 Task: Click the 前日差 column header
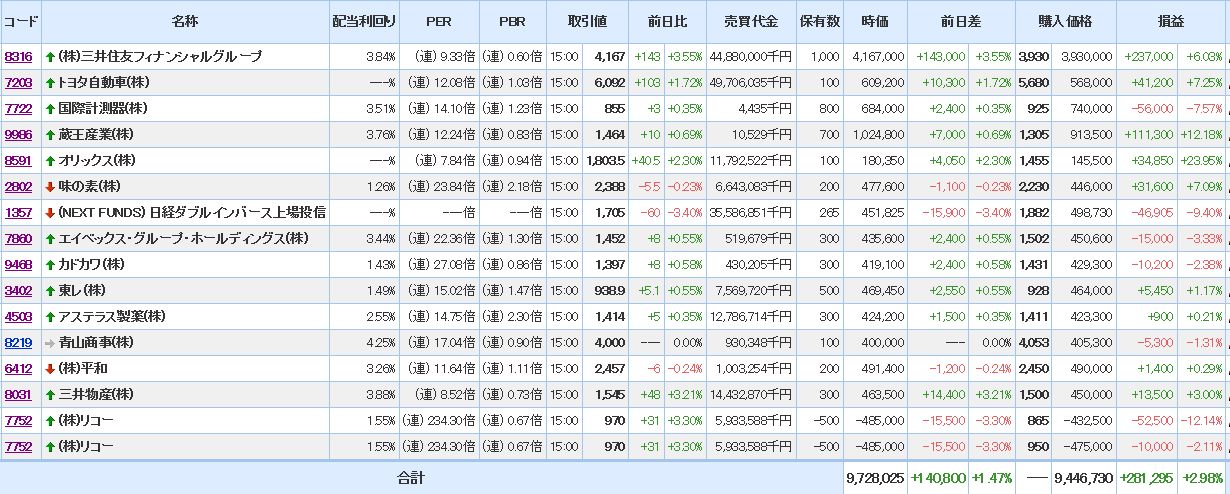960,22
